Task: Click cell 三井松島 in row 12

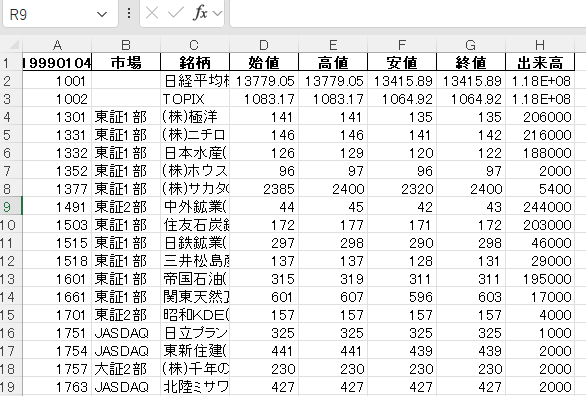Action: 195,260
